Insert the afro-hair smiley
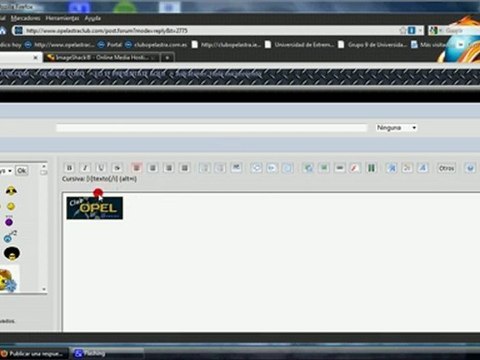Viewport: 480px width, 360px height. pos(12,253)
